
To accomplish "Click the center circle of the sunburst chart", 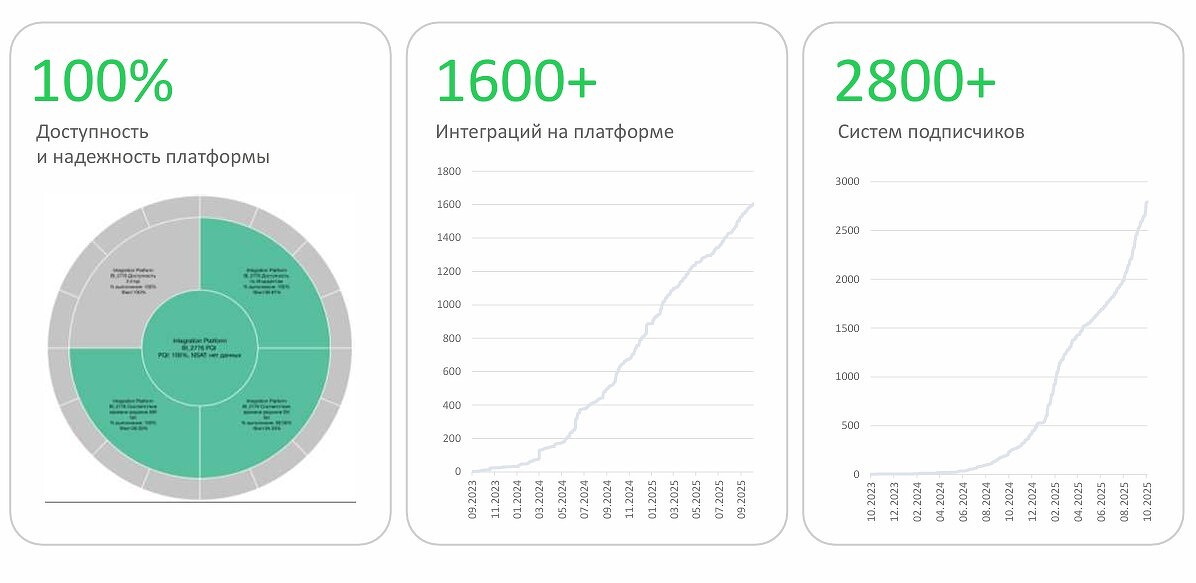I will 199,347.
